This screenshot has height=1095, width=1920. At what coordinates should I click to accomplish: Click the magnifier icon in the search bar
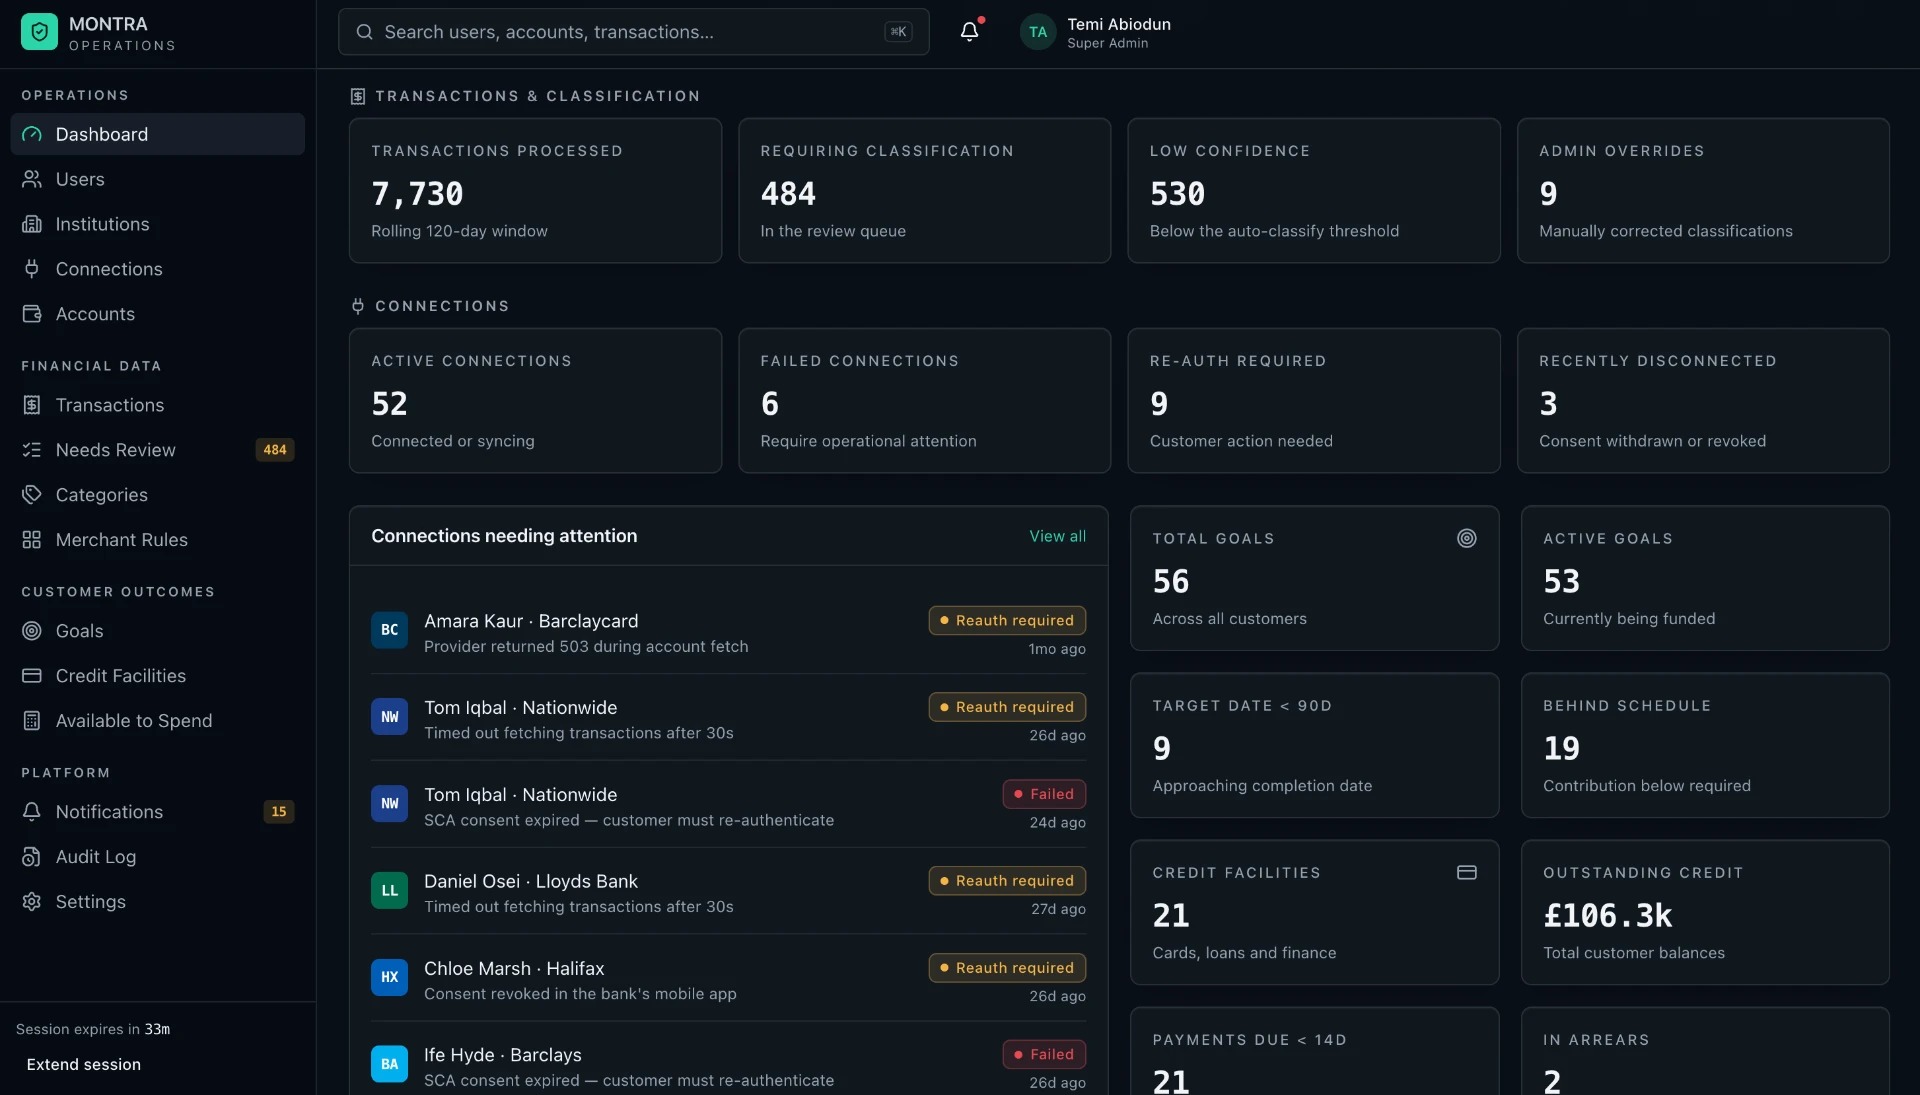(x=365, y=32)
